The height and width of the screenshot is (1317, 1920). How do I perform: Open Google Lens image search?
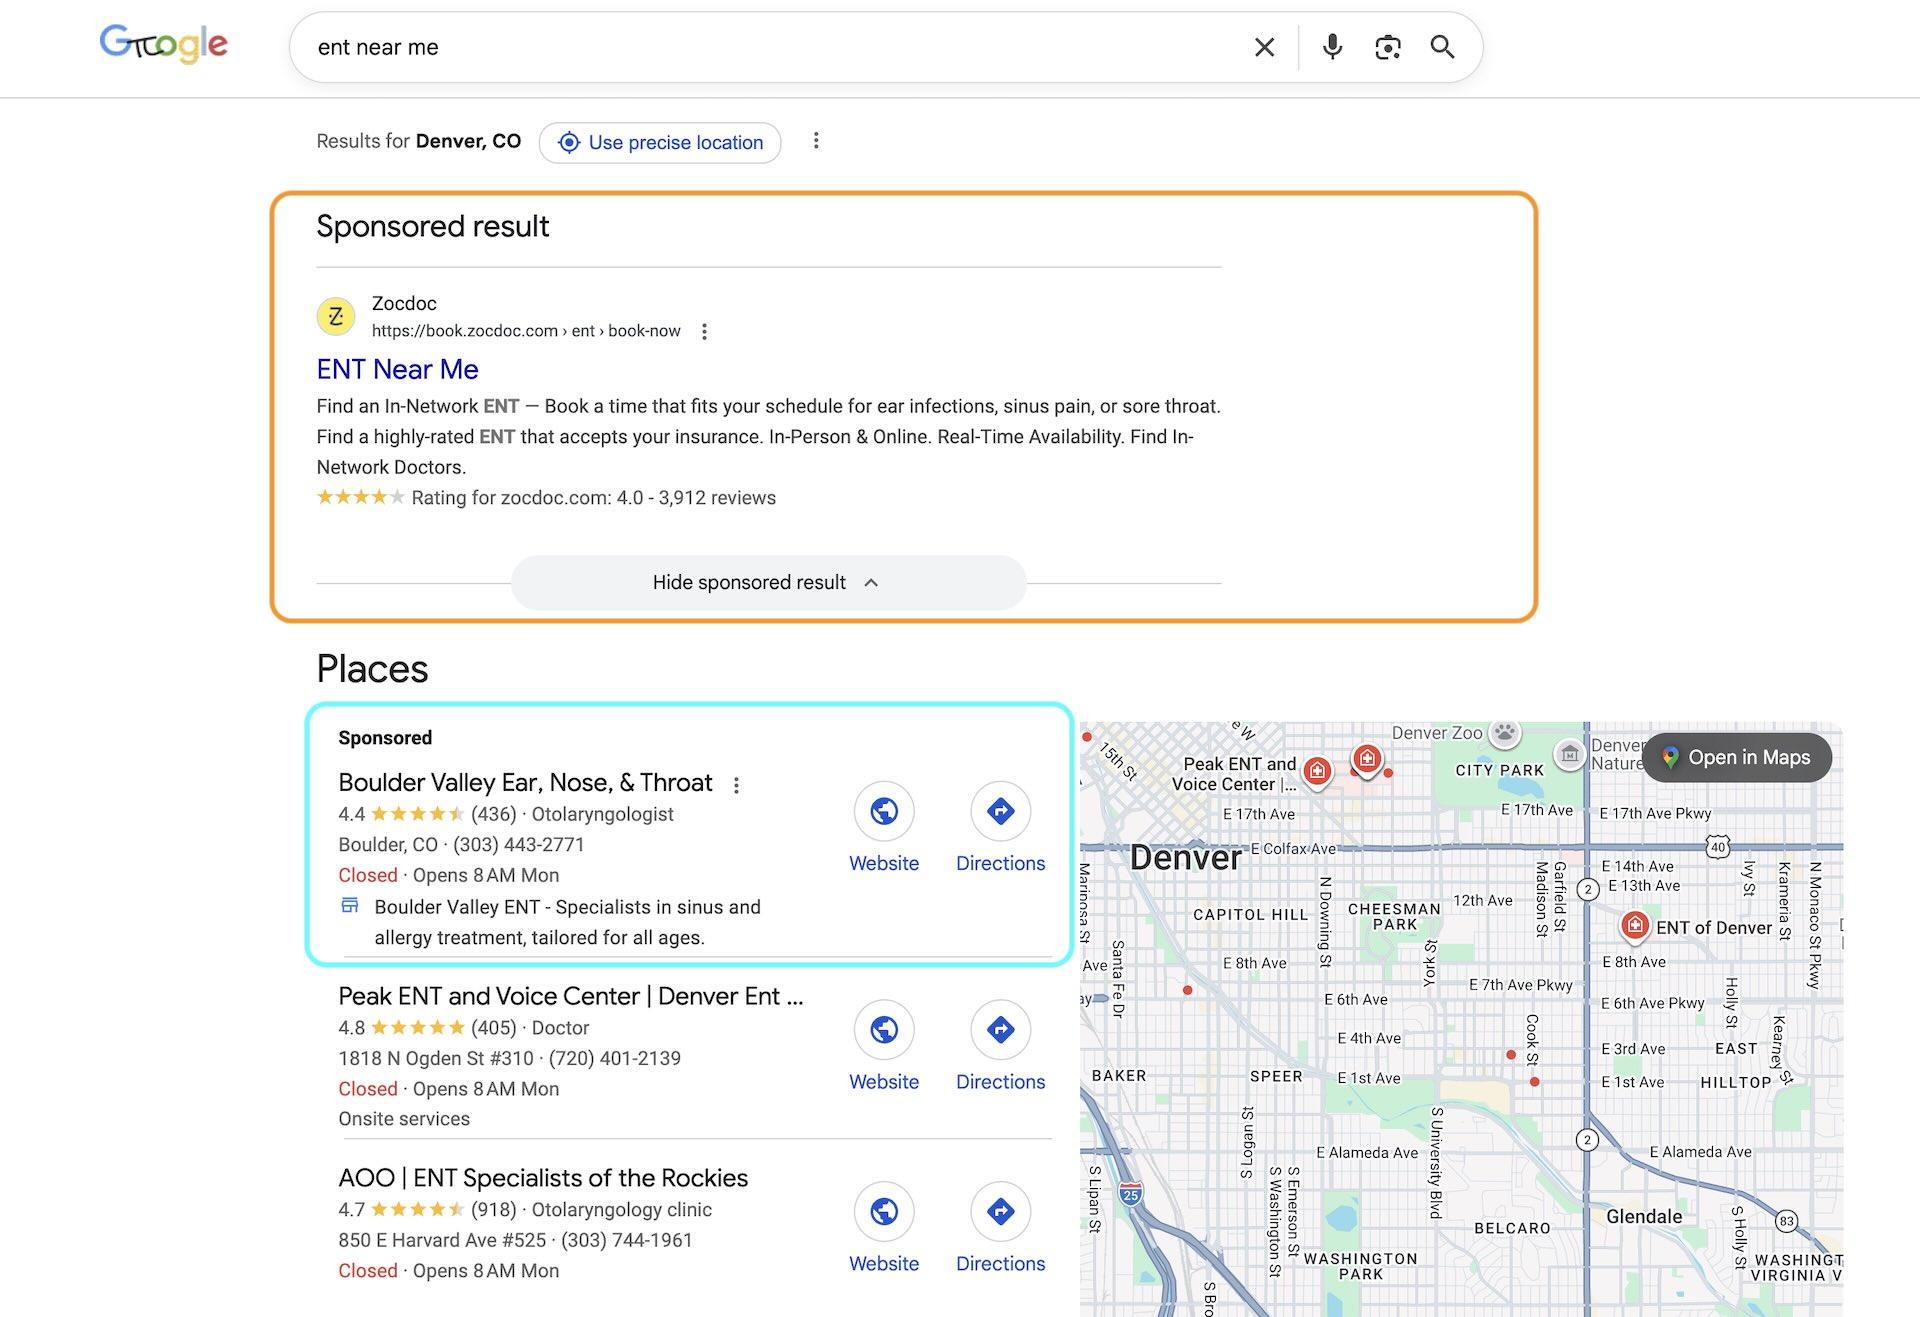[1388, 47]
